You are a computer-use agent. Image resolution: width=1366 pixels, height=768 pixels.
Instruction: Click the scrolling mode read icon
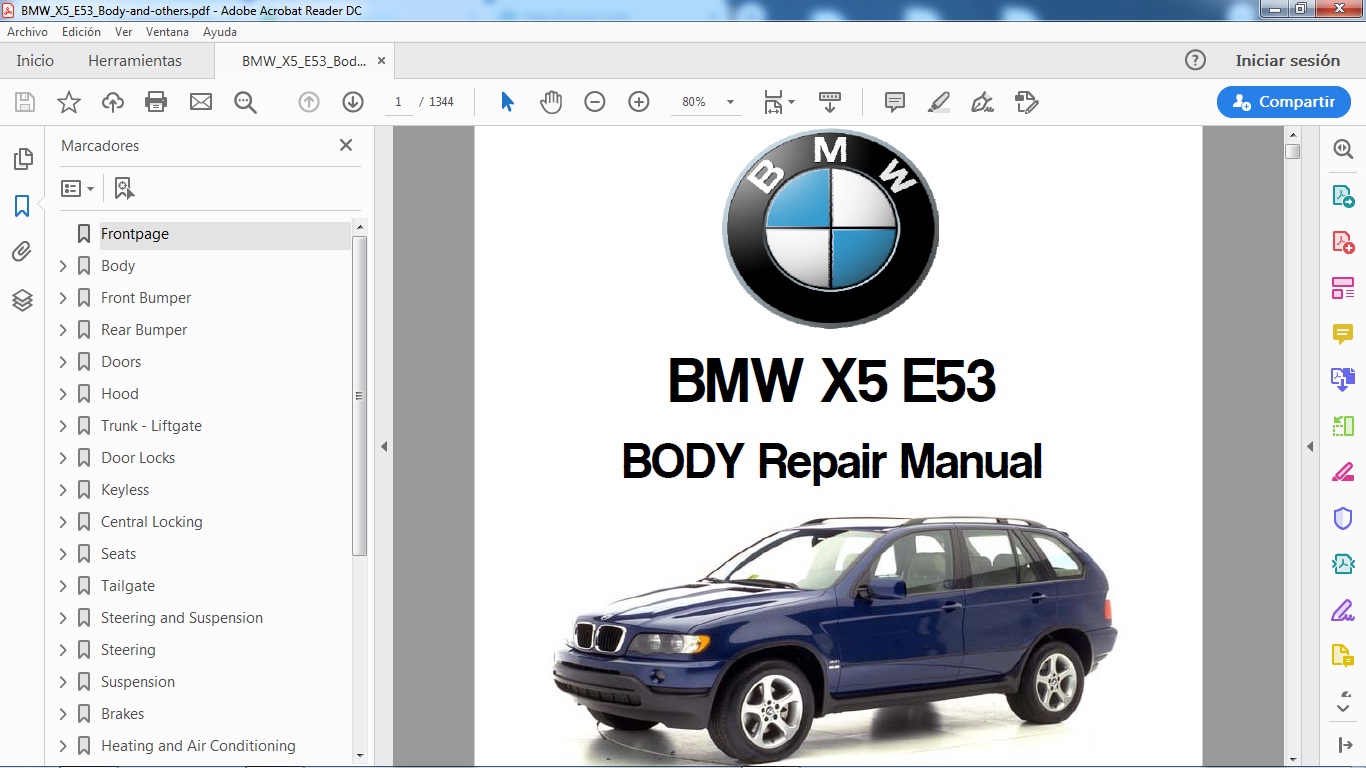tap(830, 102)
